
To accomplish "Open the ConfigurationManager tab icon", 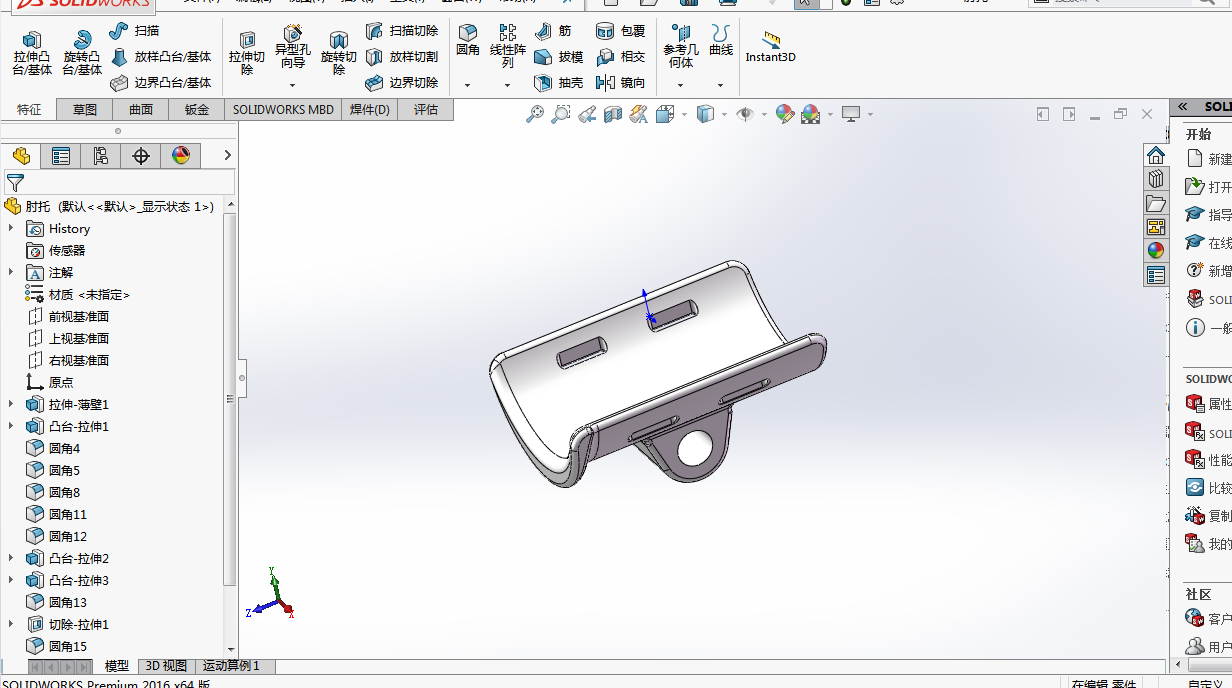I will pyautogui.click(x=101, y=155).
